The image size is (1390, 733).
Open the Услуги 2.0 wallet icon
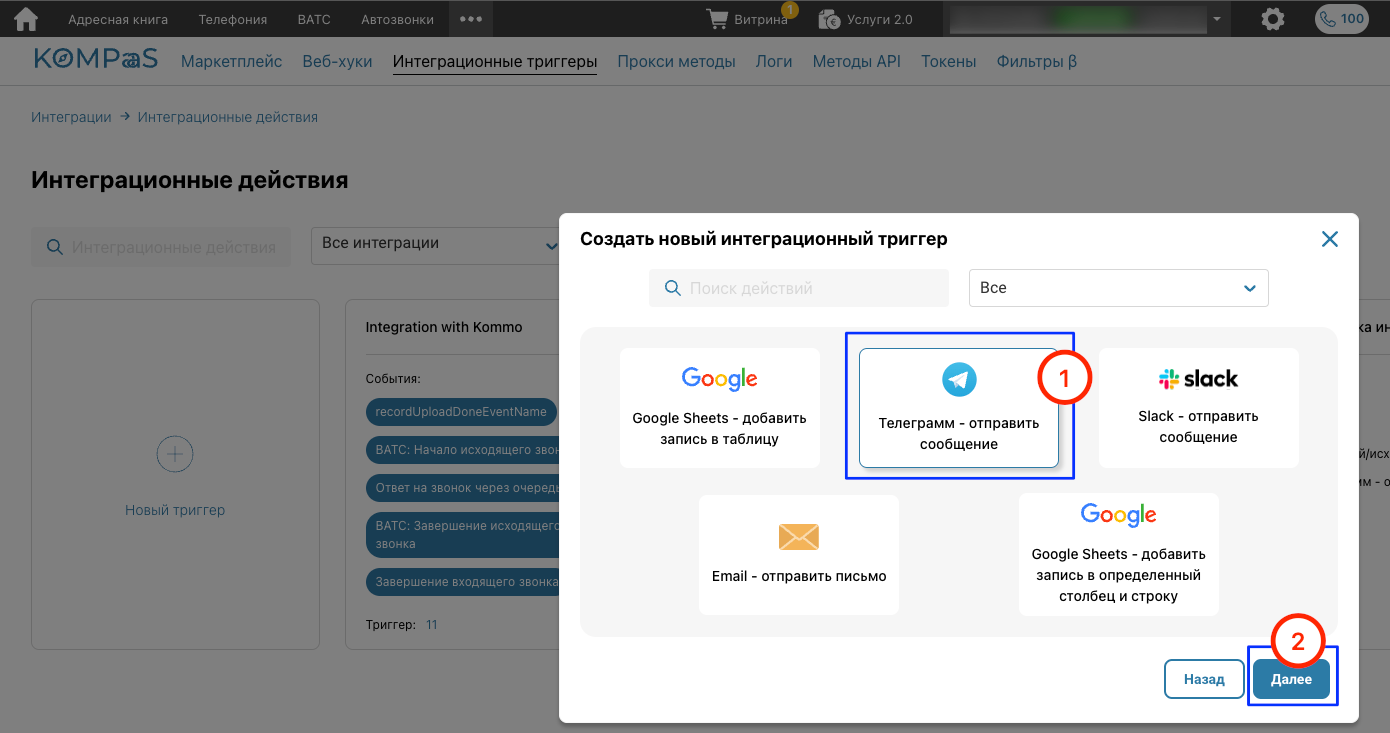tap(828, 19)
